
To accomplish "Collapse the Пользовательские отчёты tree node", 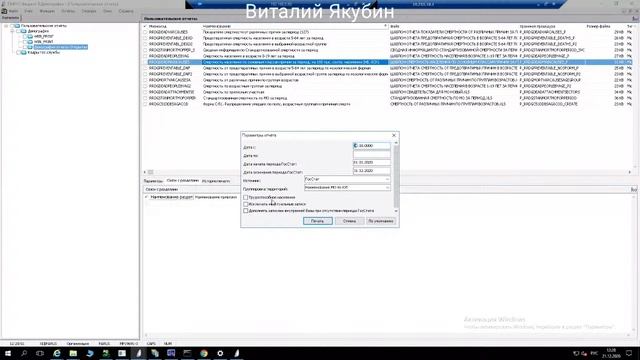I will (x=6, y=26).
